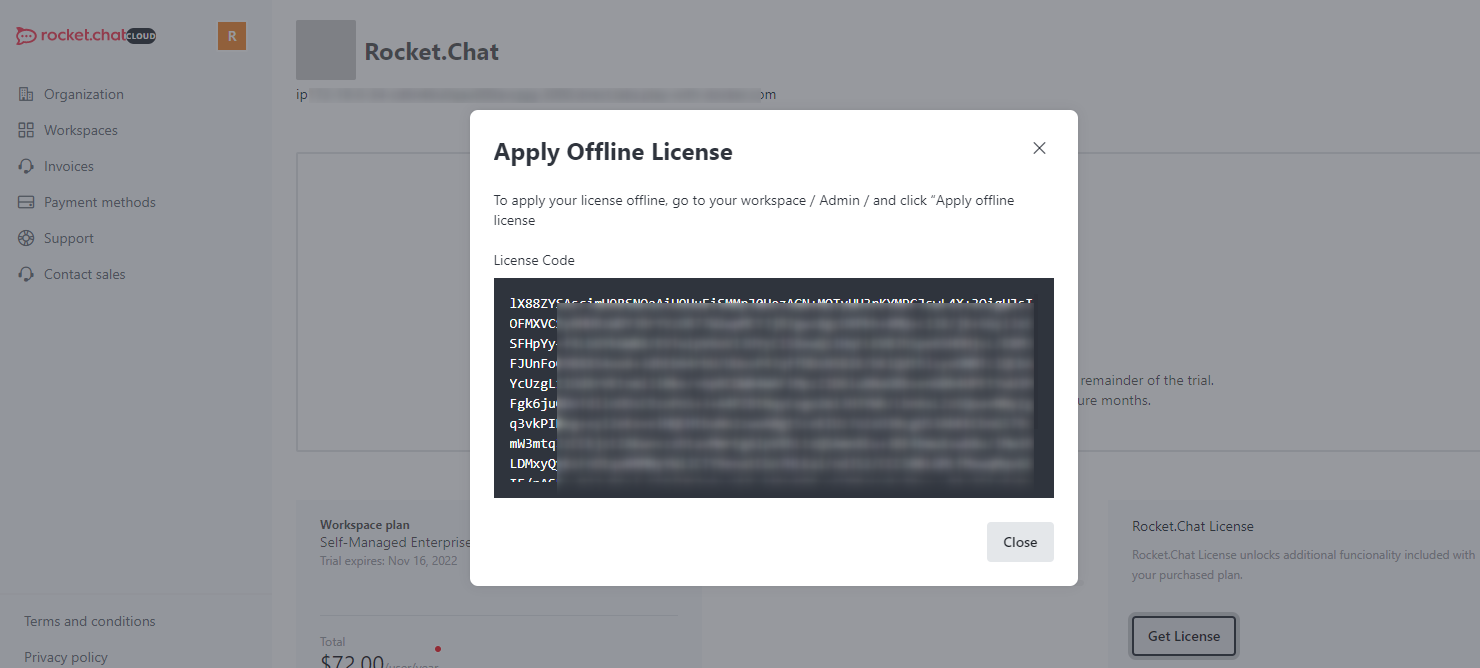Click the License Code text box
1480x668 pixels.
774,388
